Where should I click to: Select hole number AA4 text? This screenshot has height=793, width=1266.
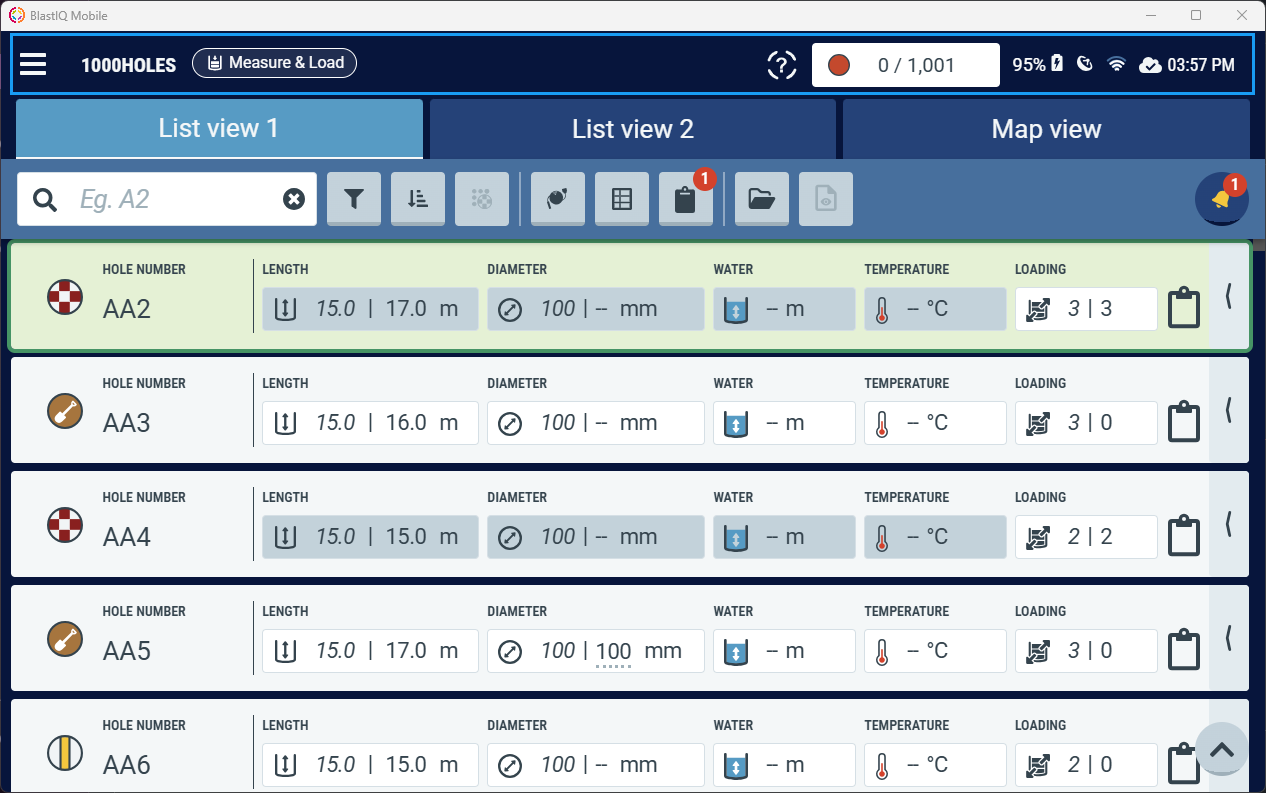tap(127, 537)
